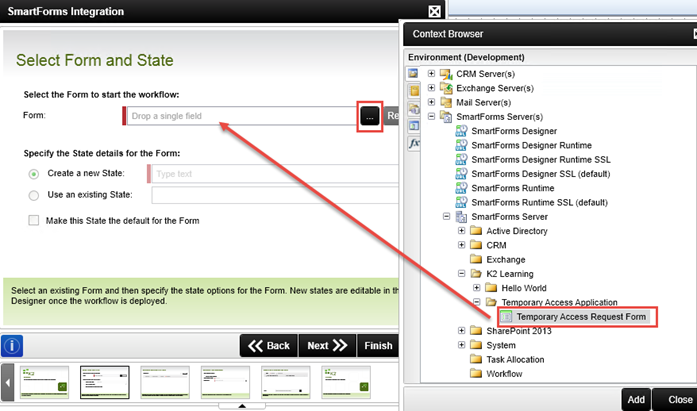This screenshot has height=411, width=697.
Task: Select SmartForms Runtime SSL (default) icon
Action: tap(461, 202)
